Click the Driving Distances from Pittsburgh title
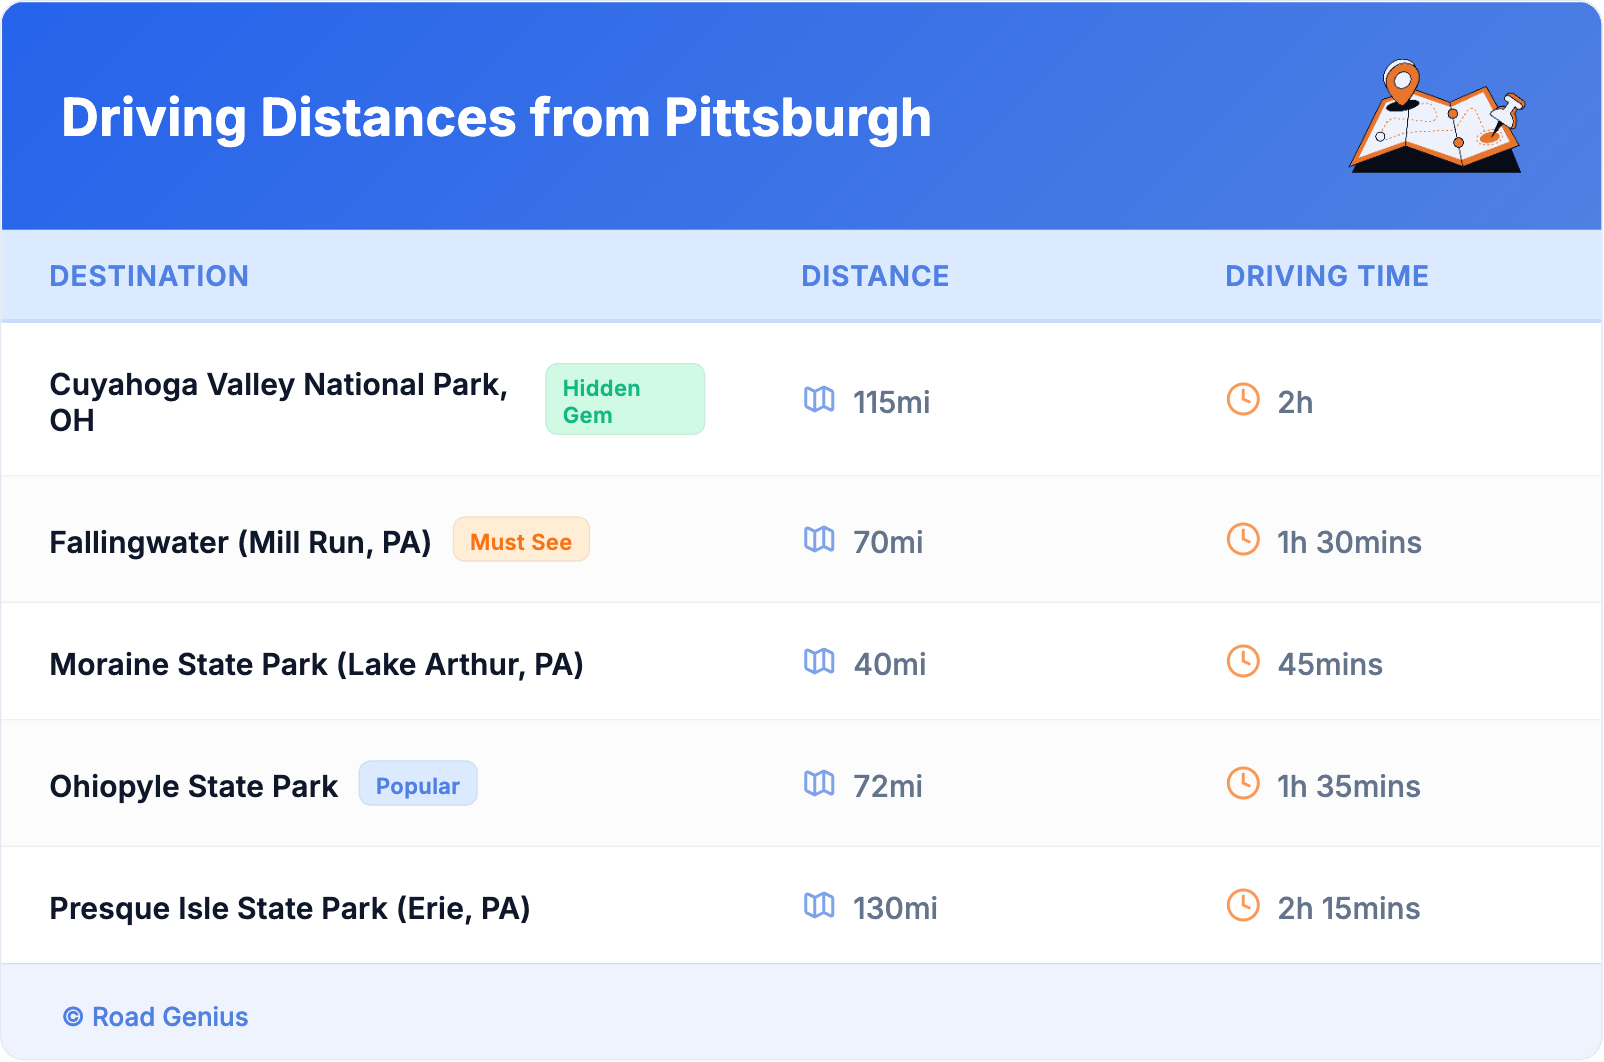 pyautogui.click(x=496, y=118)
